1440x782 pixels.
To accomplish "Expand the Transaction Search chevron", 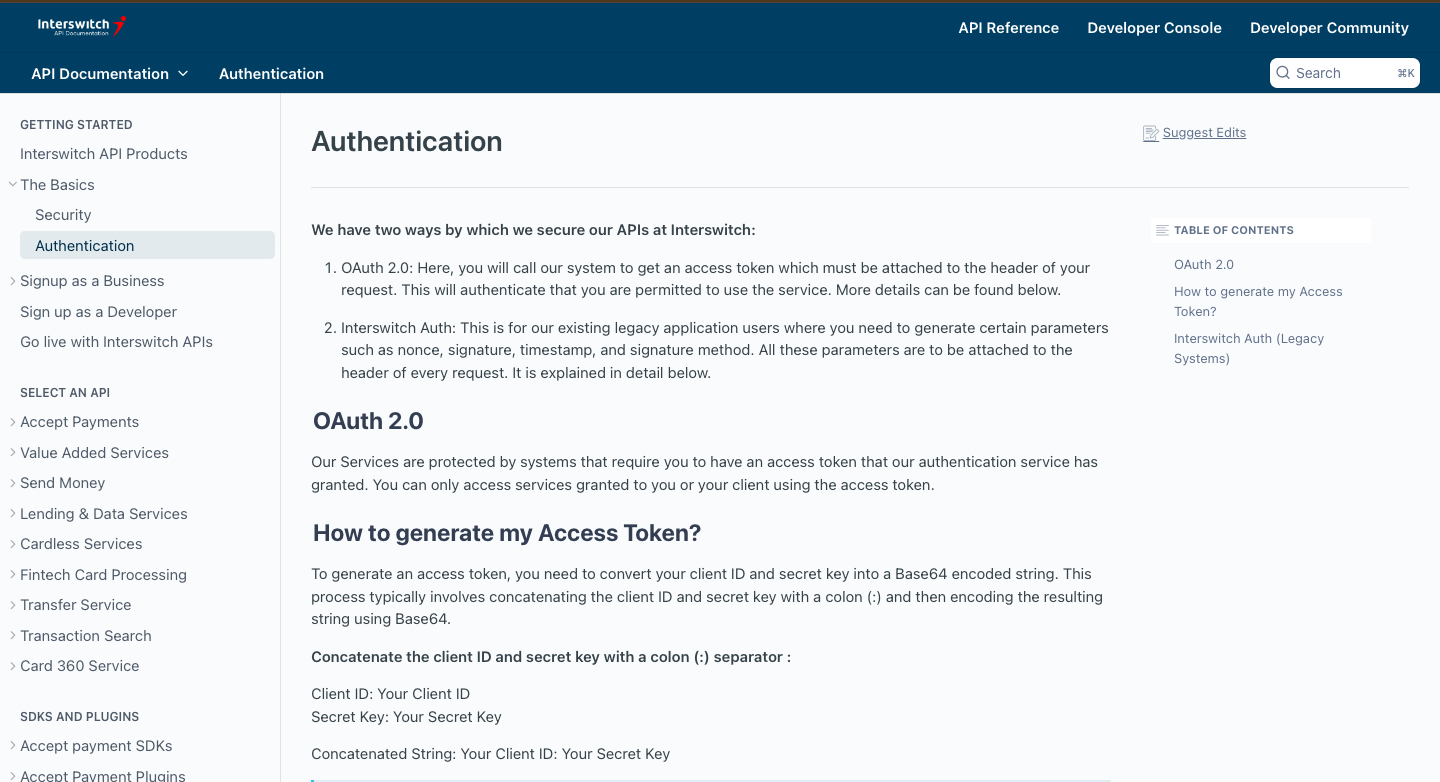I will pyautogui.click(x=12, y=636).
